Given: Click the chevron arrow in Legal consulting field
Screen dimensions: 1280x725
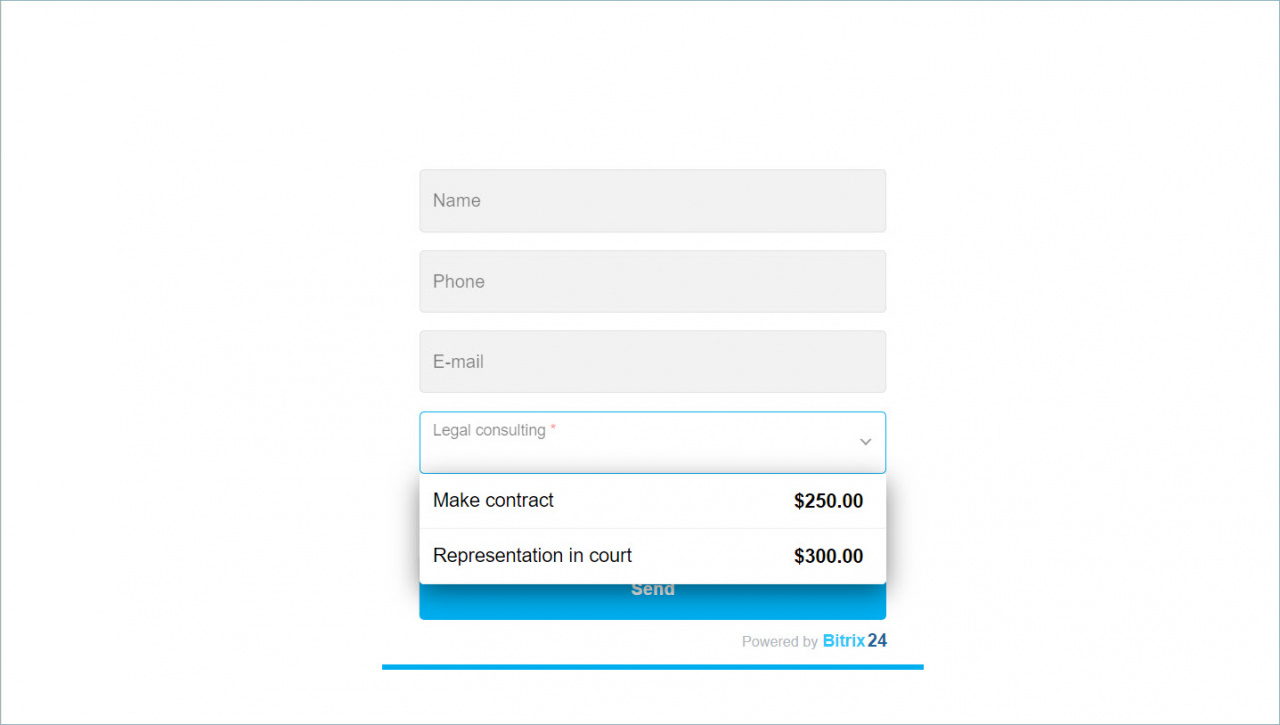Looking at the screenshot, I should pyautogui.click(x=866, y=442).
